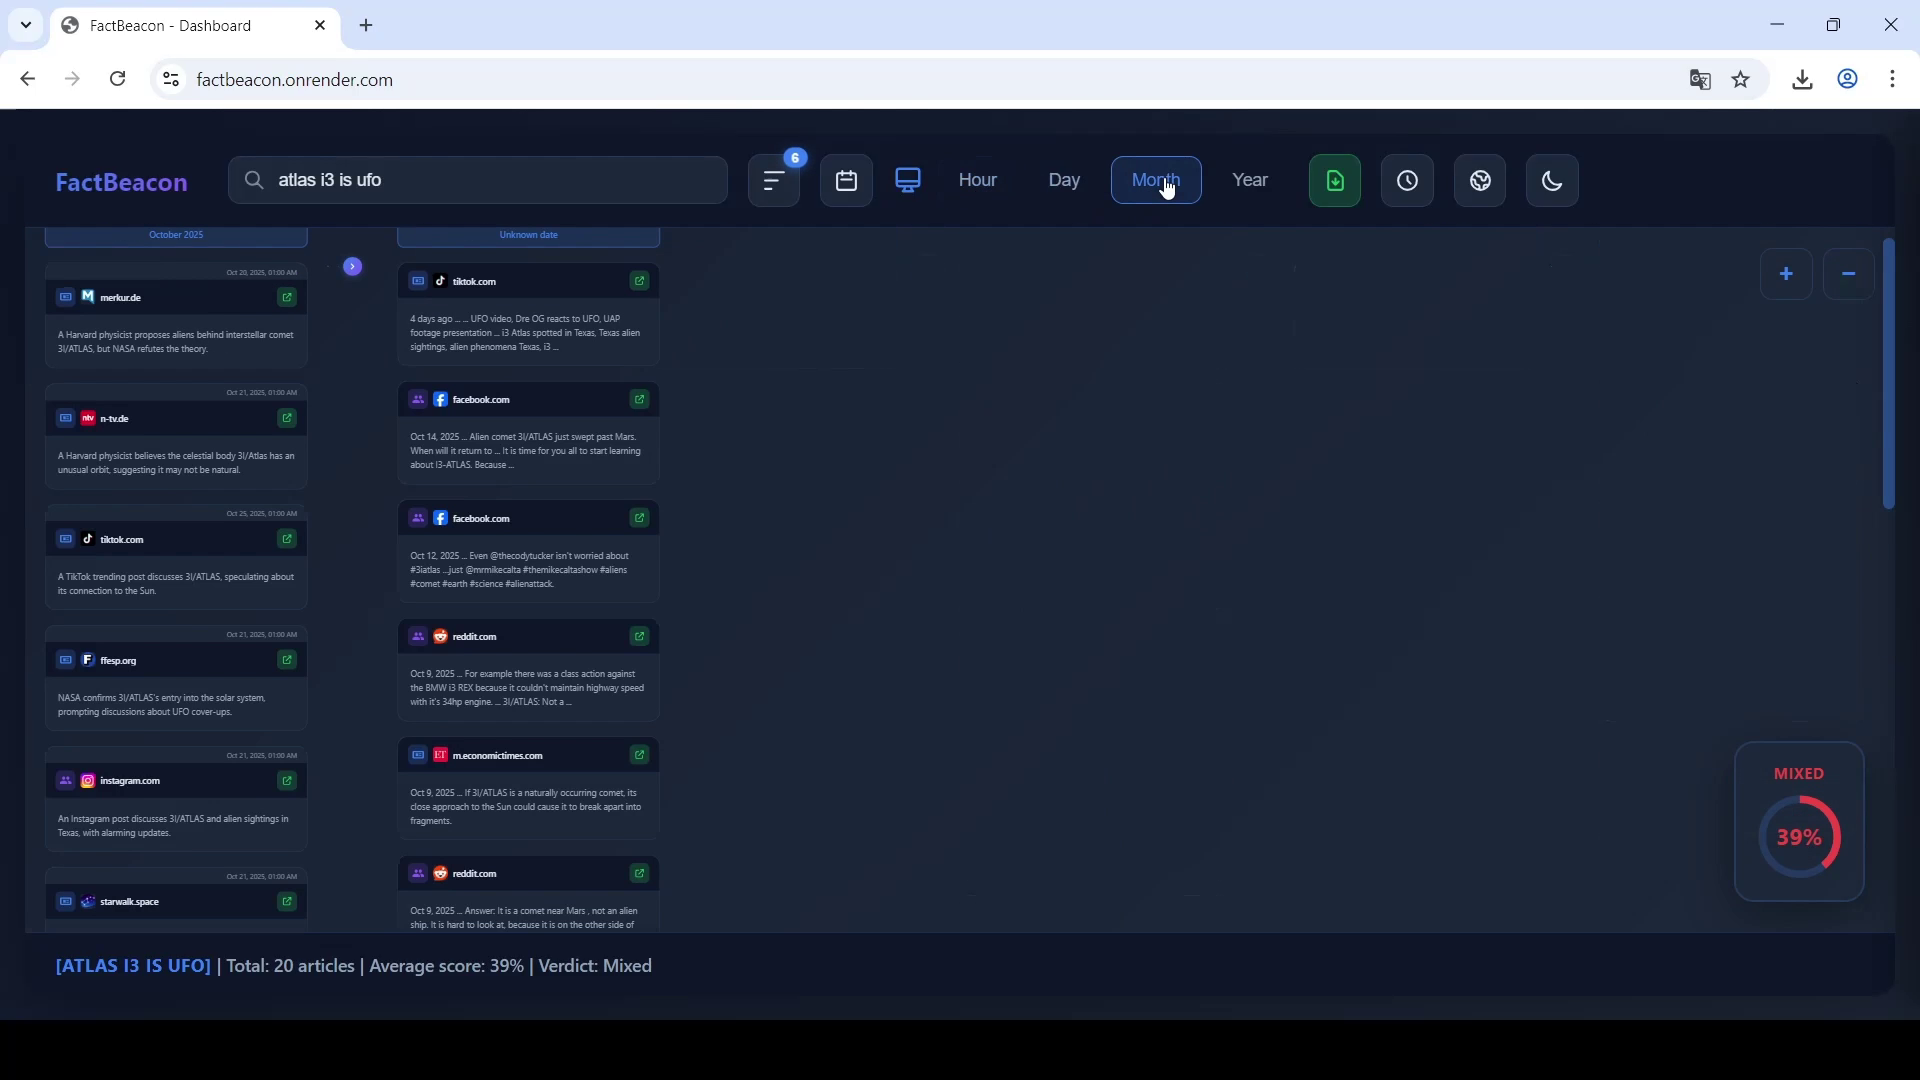Viewport: 1920px width, 1080px height.
Task: Click the calendar date picker icon
Action: pos(846,181)
